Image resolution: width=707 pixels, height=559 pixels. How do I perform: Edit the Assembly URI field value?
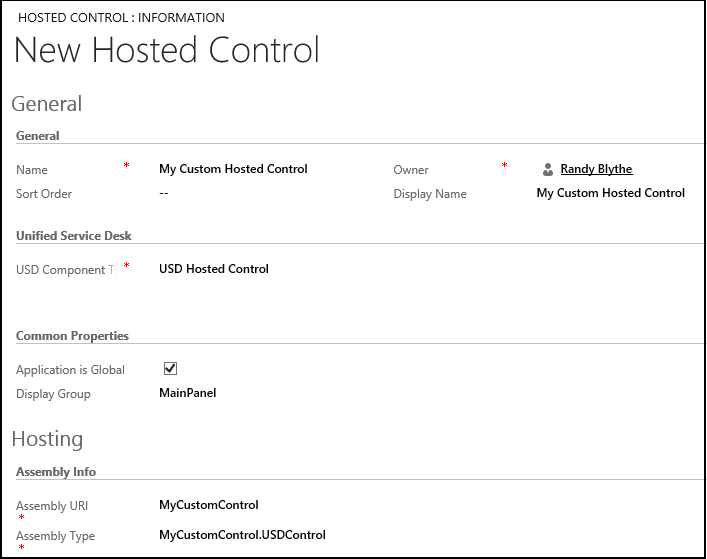coord(209,505)
